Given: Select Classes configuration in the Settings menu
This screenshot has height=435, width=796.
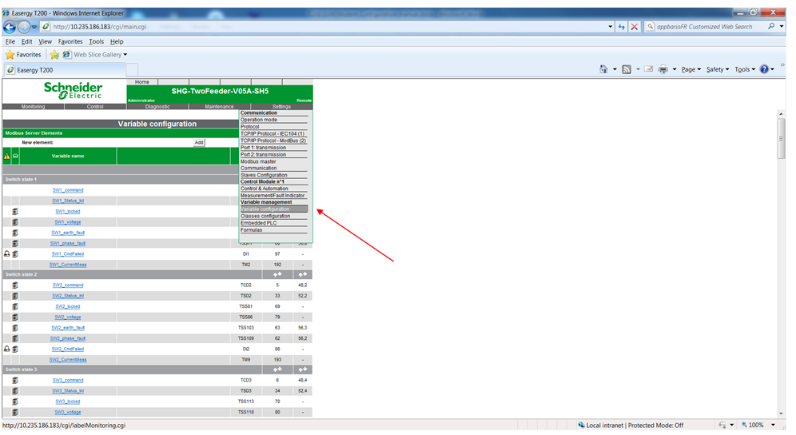Looking at the screenshot, I should (x=266, y=216).
